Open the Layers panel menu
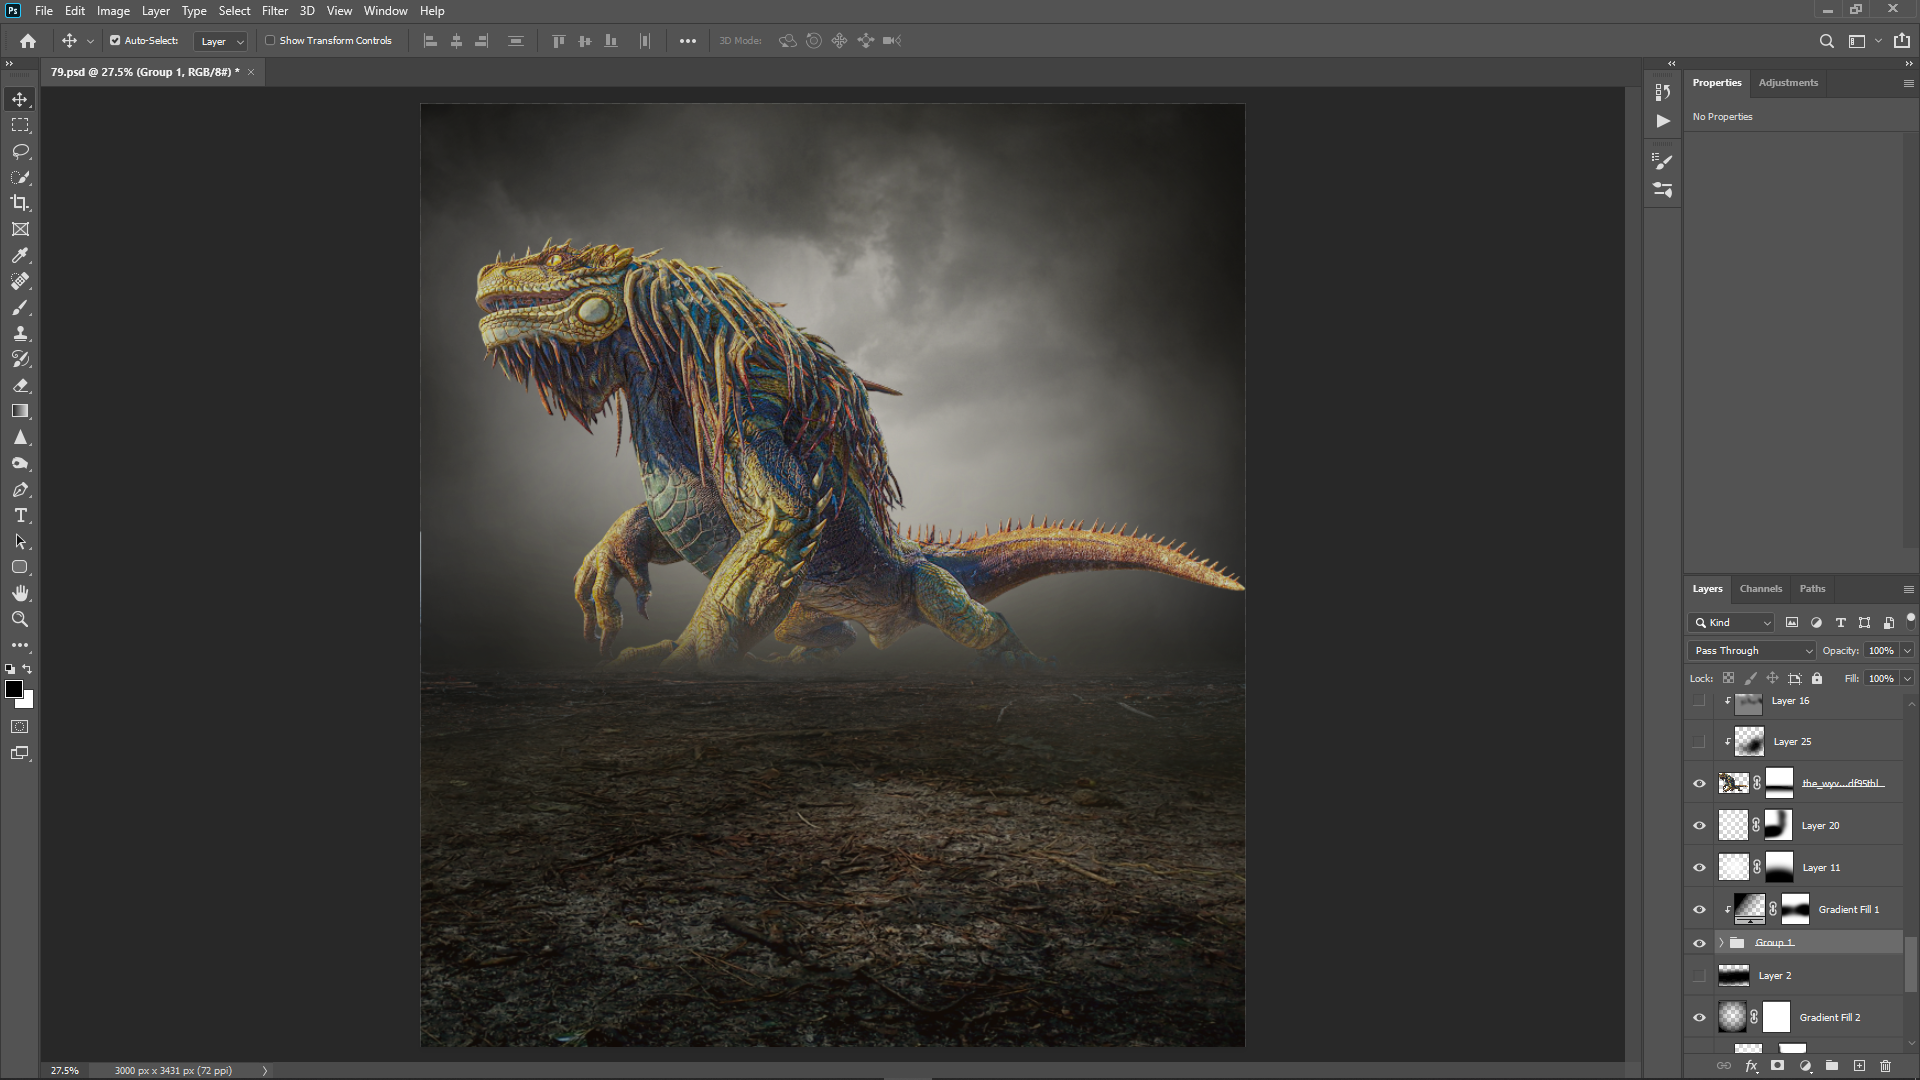The image size is (1920, 1080). tap(1908, 589)
